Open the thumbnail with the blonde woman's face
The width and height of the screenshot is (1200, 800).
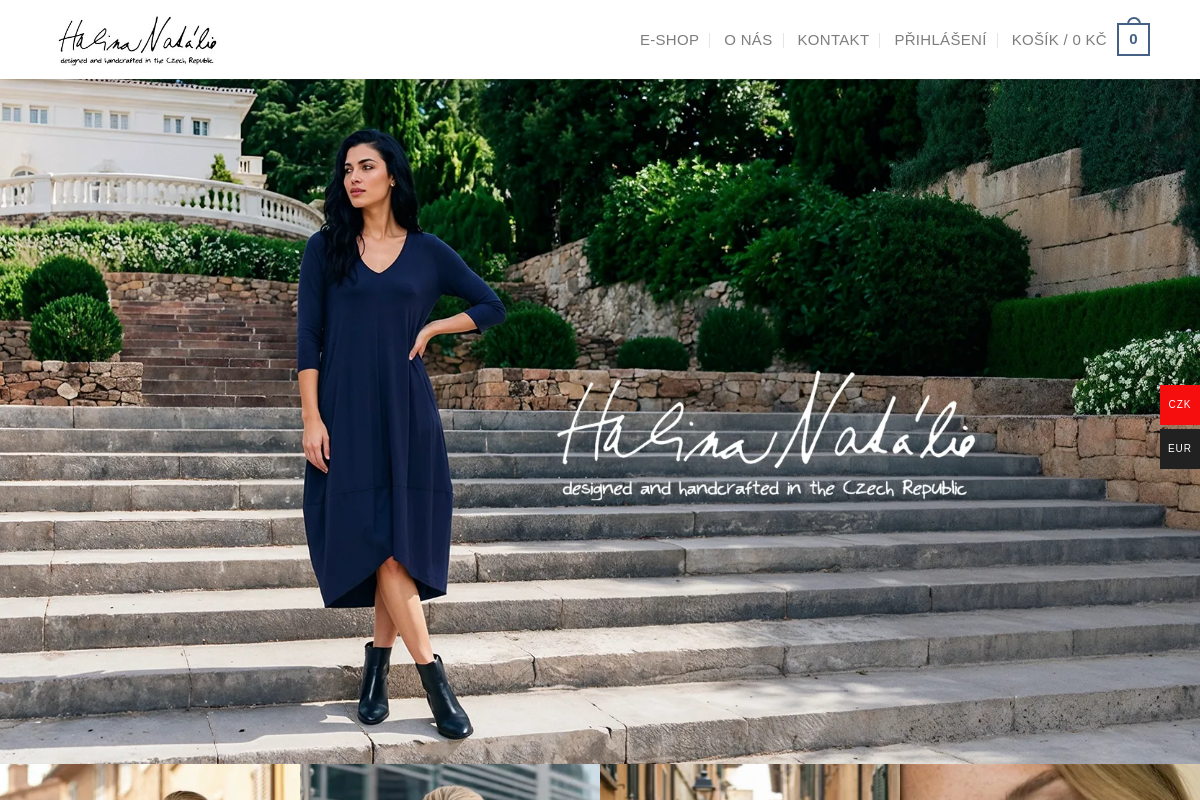1050,782
